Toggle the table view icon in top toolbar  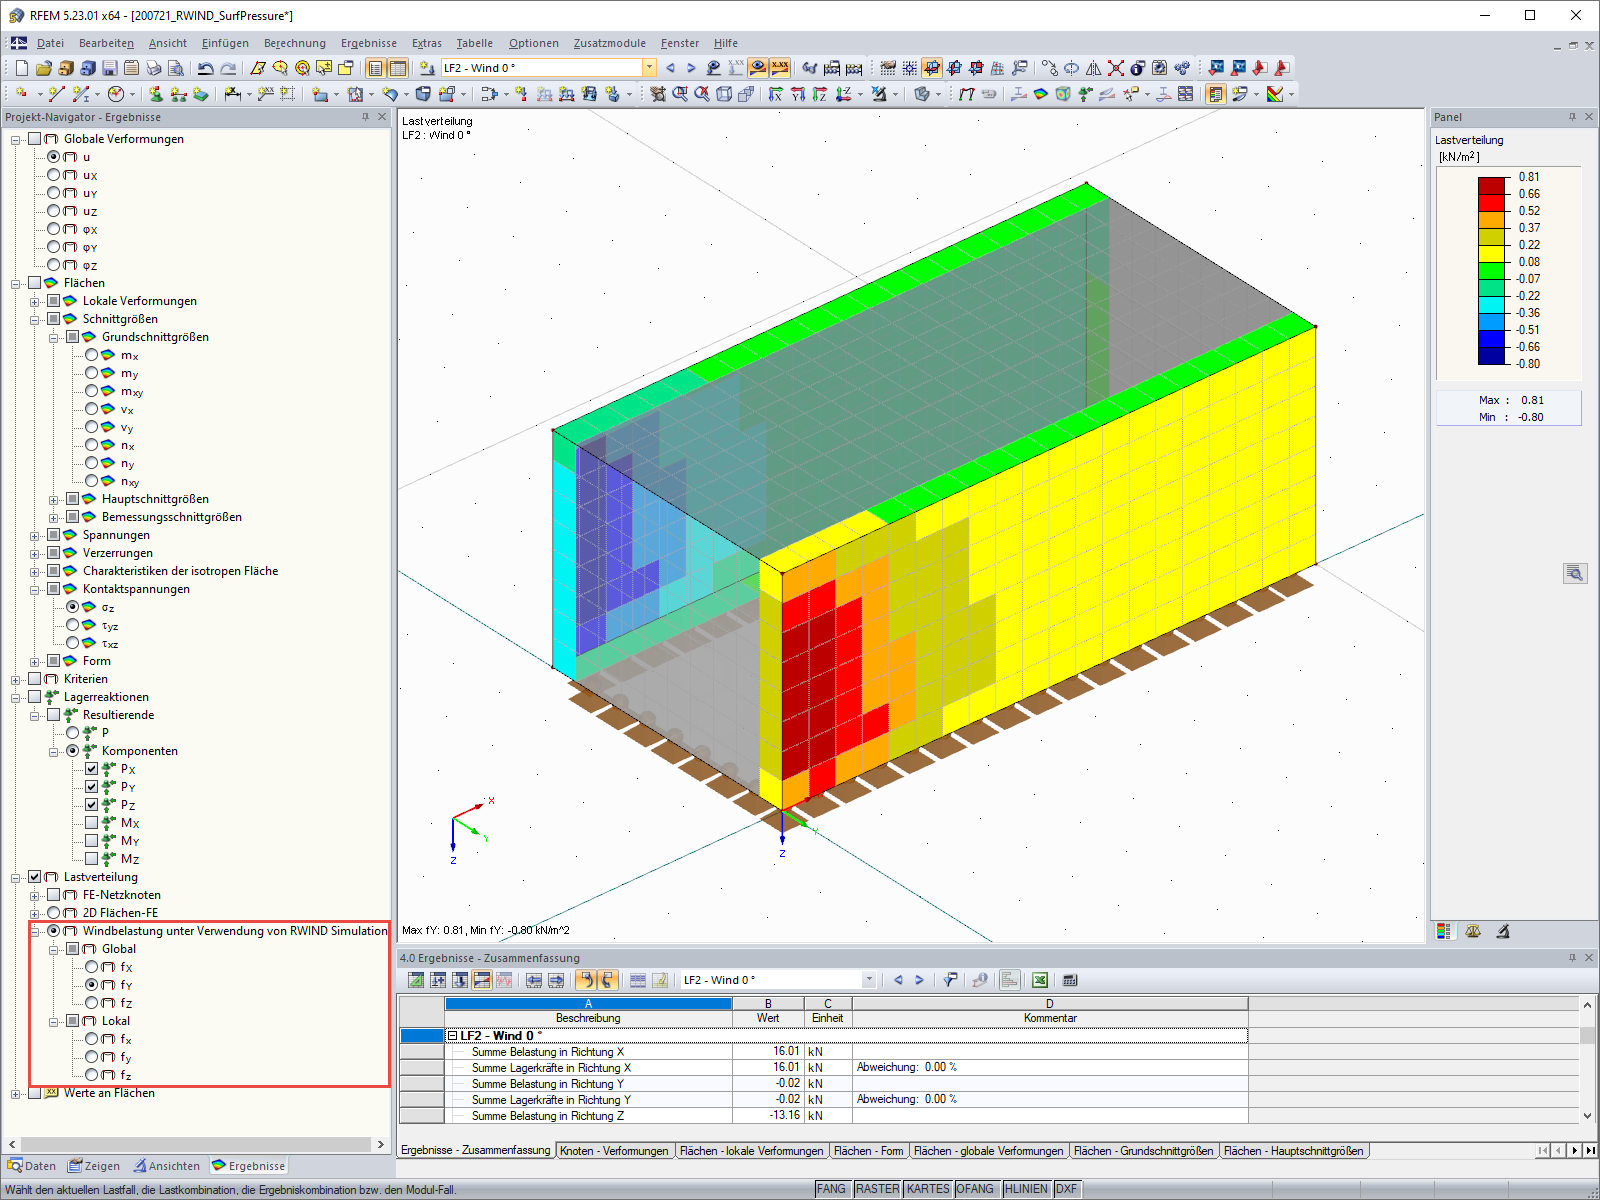coord(398,68)
